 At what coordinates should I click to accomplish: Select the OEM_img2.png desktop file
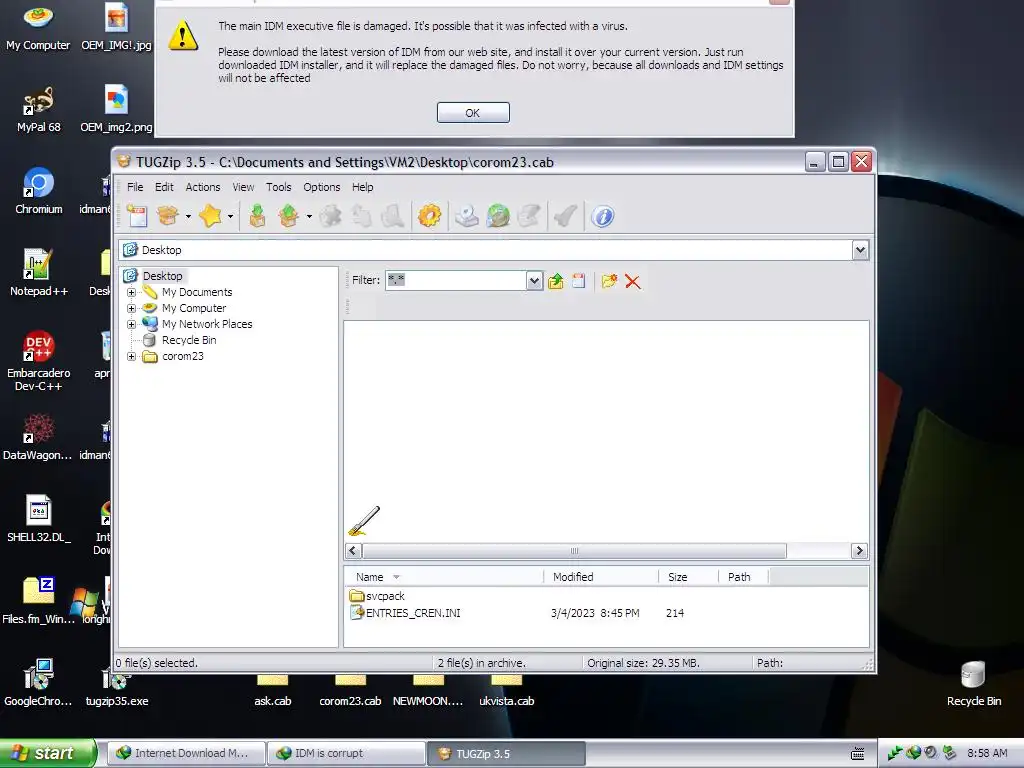coord(116,109)
